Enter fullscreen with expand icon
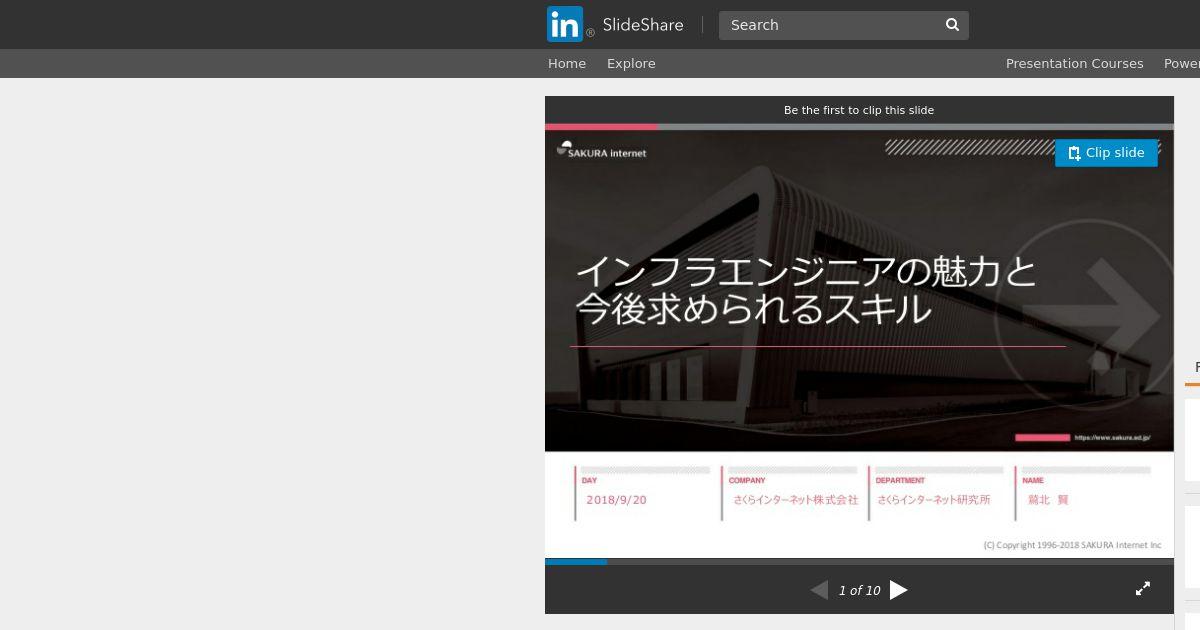1200x630 pixels. pyautogui.click(x=1143, y=589)
